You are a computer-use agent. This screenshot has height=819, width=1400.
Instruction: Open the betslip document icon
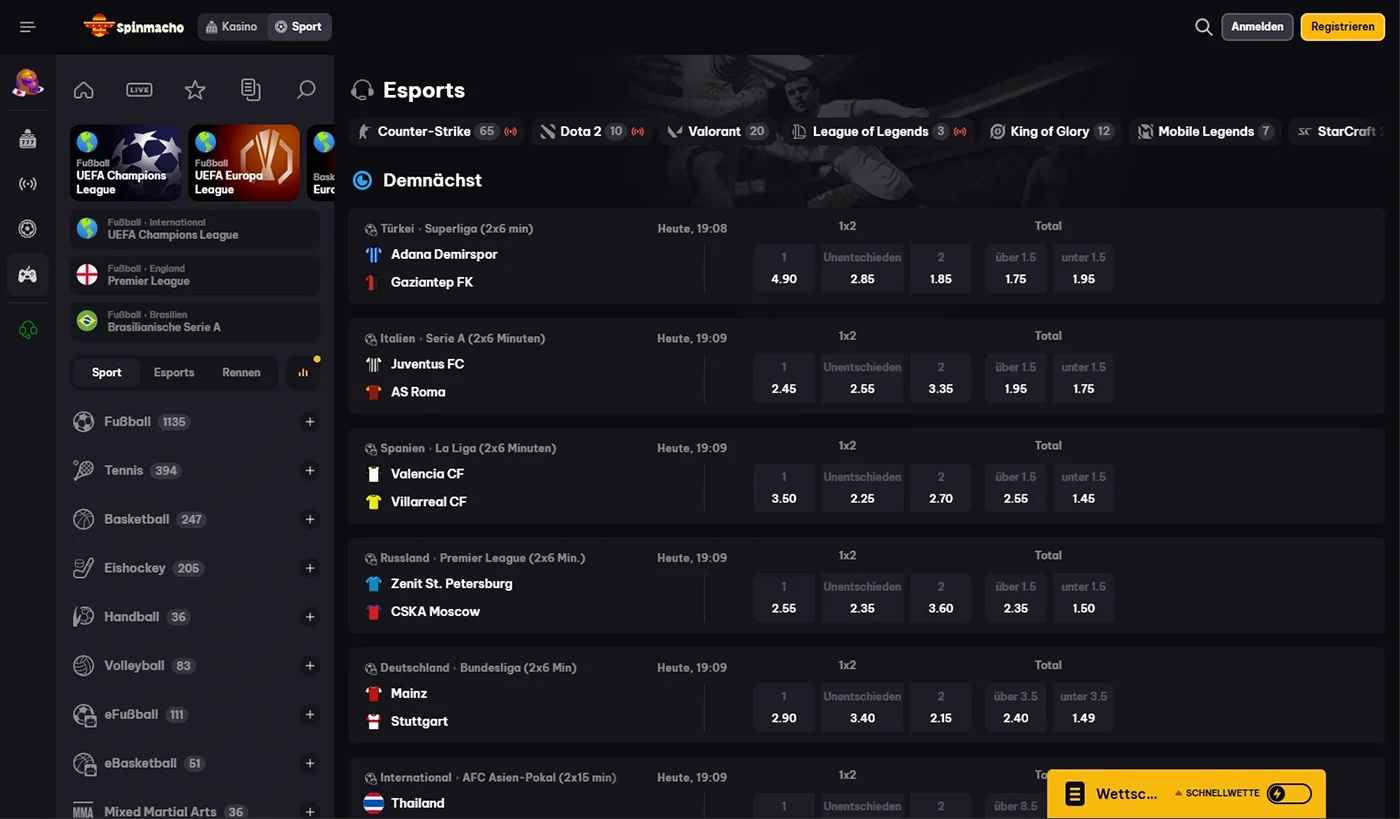[x=250, y=89]
